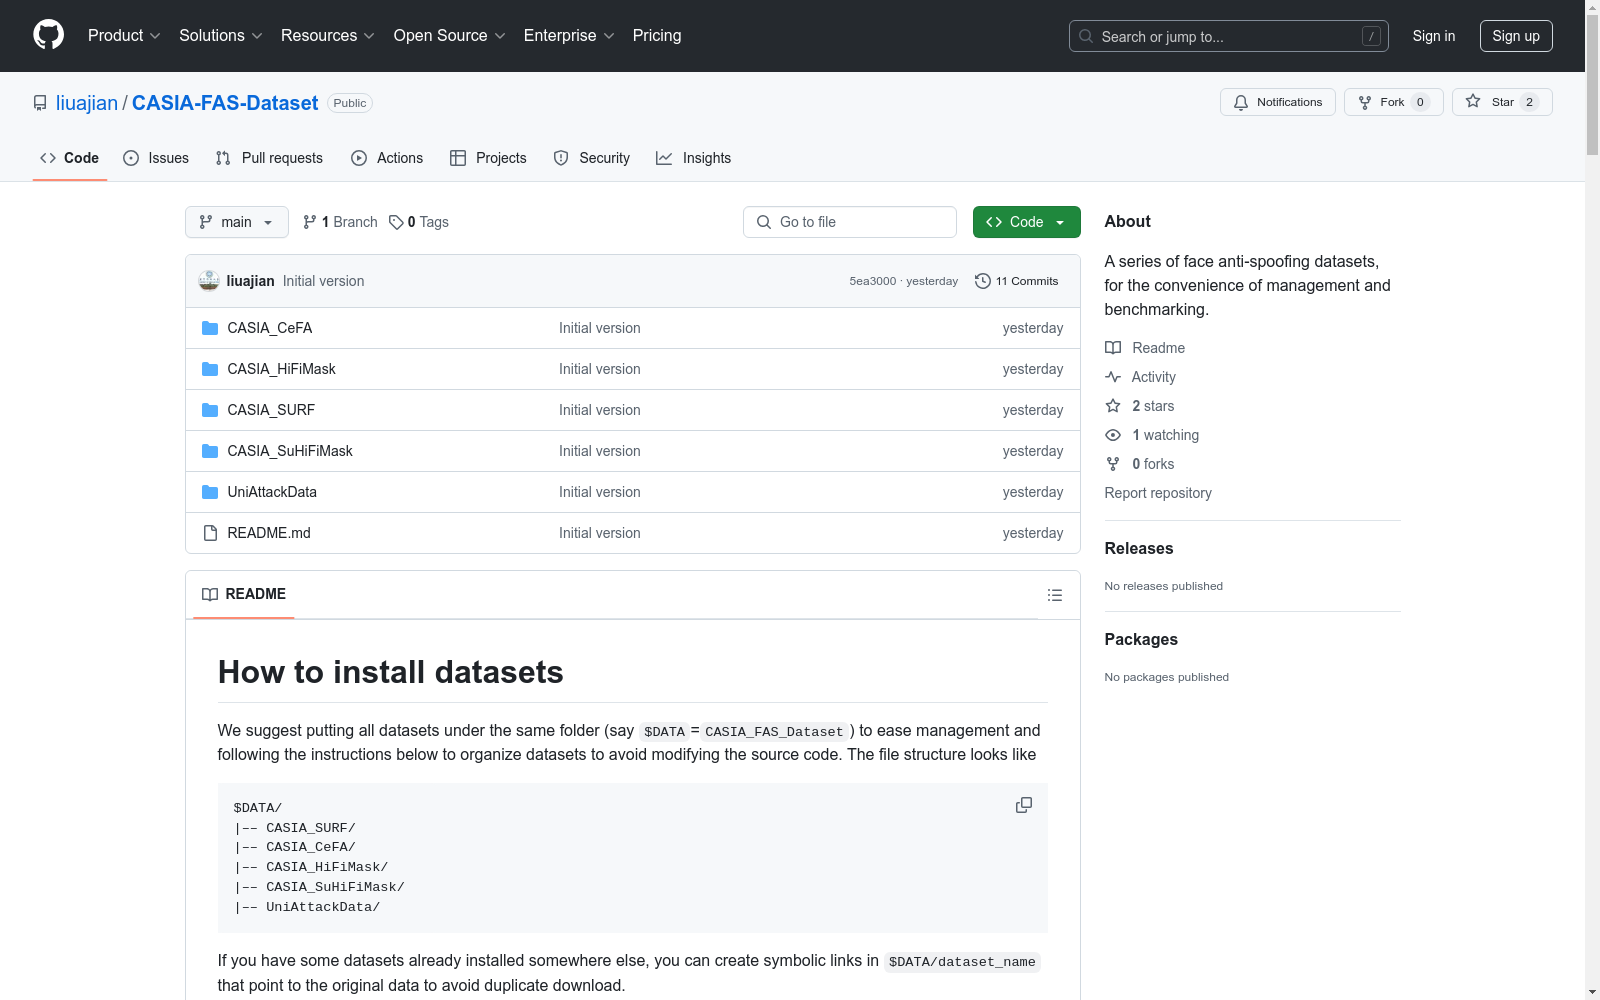This screenshot has height=1000, width=1600.
Task: Click the liuajian commit author avatar
Action: (209, 281)
